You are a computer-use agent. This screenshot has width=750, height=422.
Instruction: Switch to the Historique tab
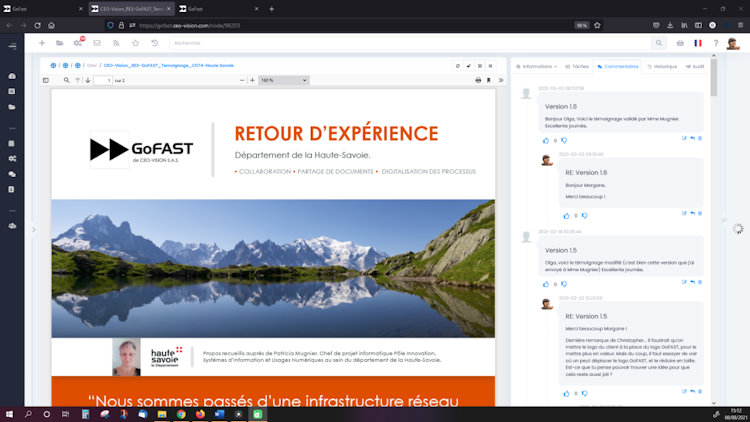tap(662, 67)
